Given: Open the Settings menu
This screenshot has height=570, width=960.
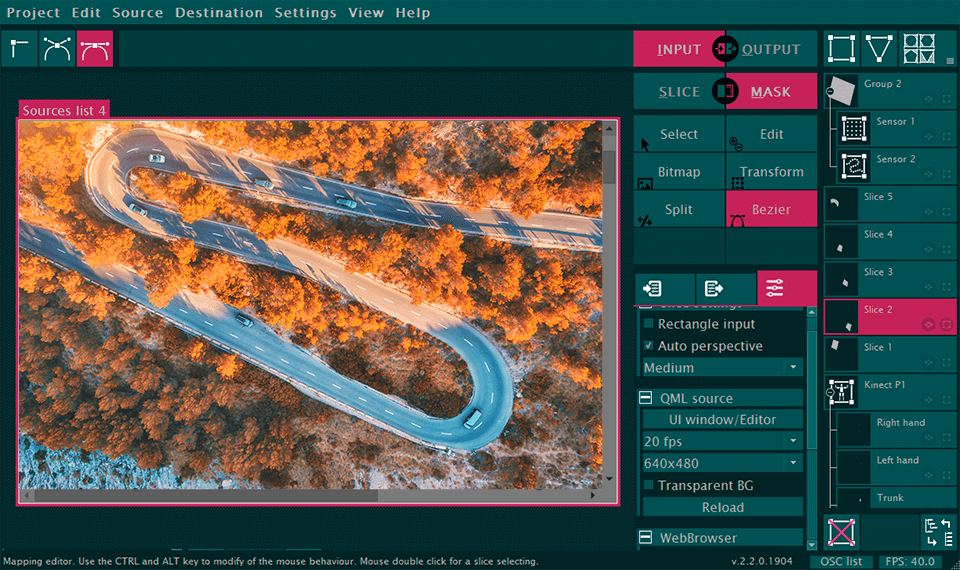Looking at the screenshot, I should point(305,13).
